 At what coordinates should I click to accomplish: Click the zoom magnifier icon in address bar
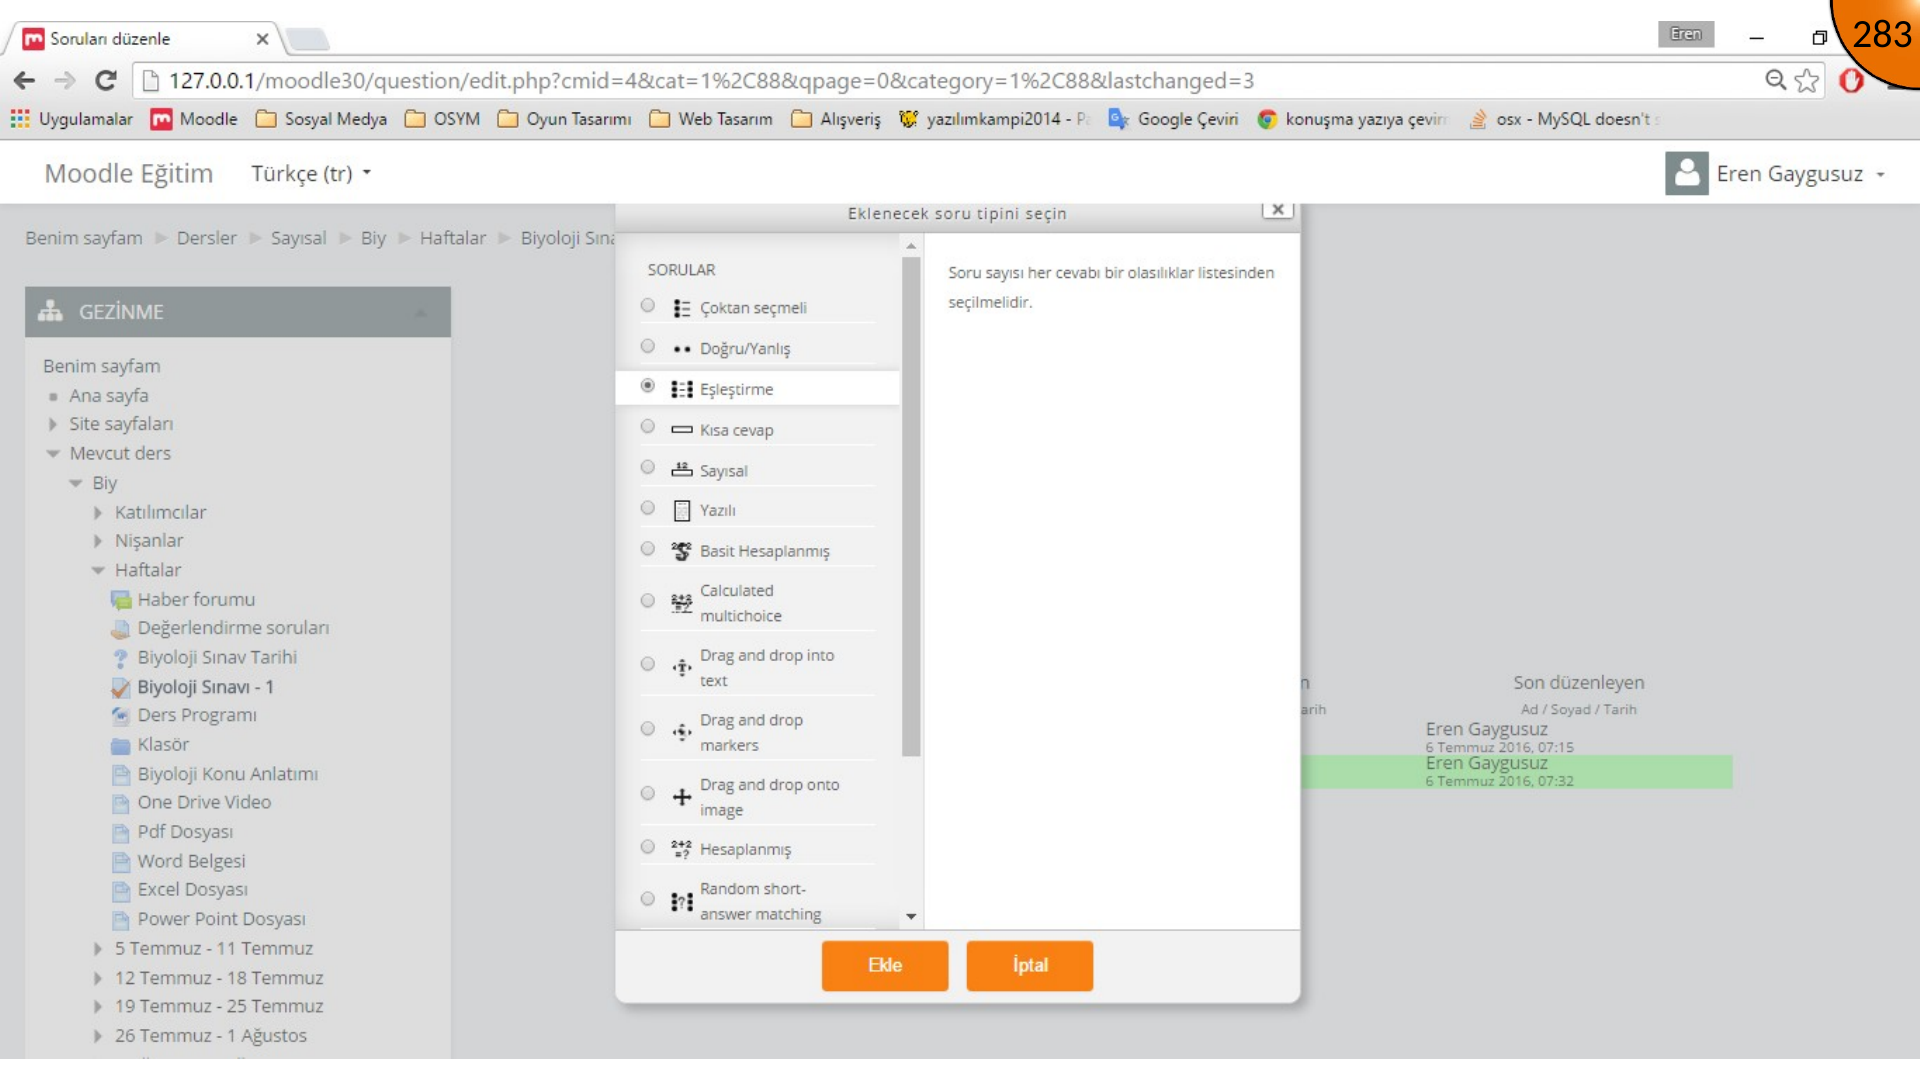click(x=1775, y=80)
